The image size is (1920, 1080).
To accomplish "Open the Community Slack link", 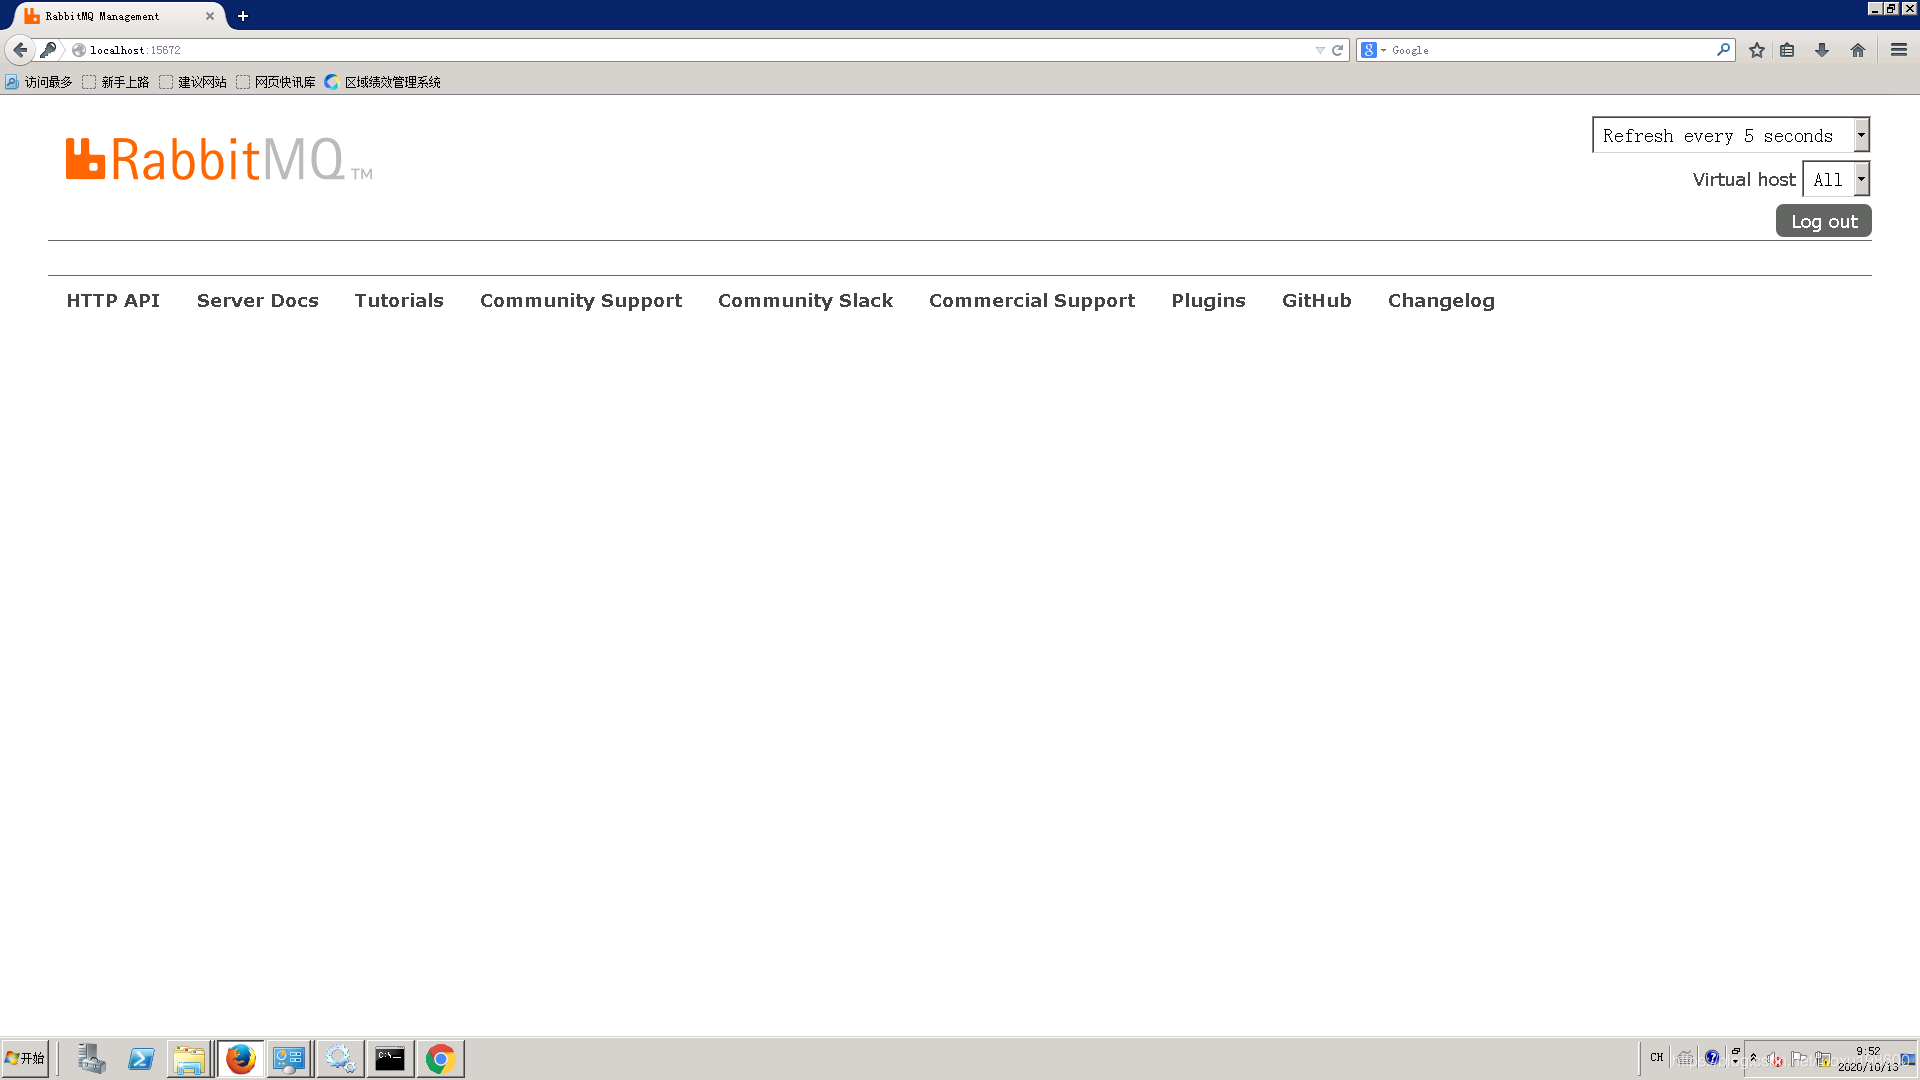I will coord(805,301).
